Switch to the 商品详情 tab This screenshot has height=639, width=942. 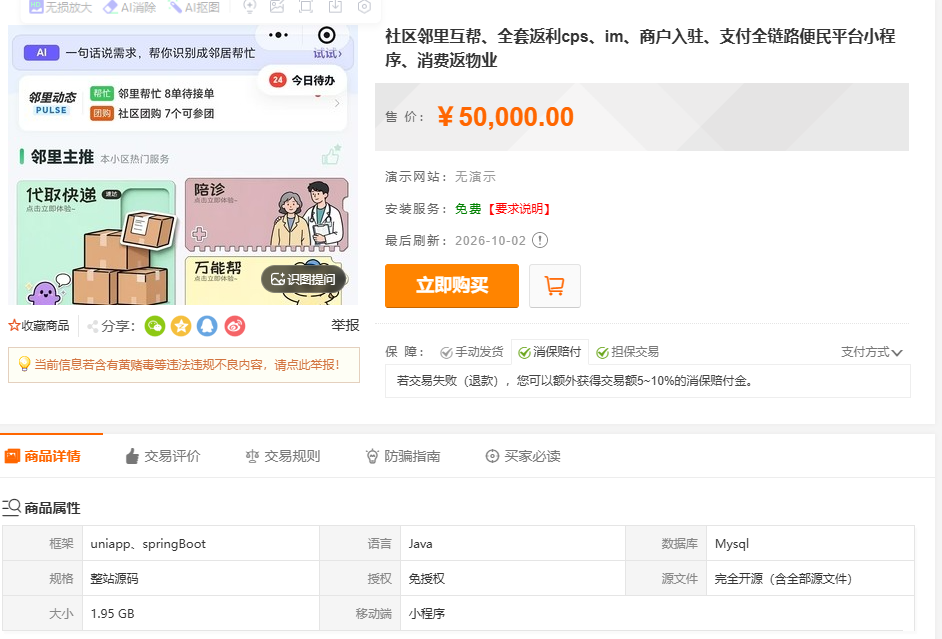pos(43,456)
